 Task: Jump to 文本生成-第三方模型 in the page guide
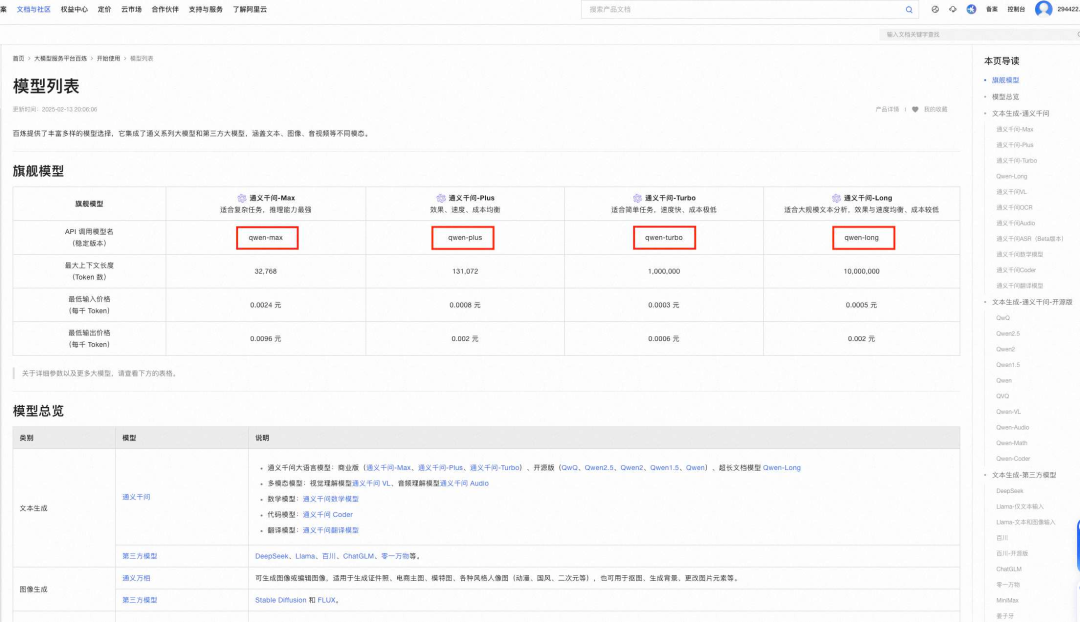tap(1024, 475)
